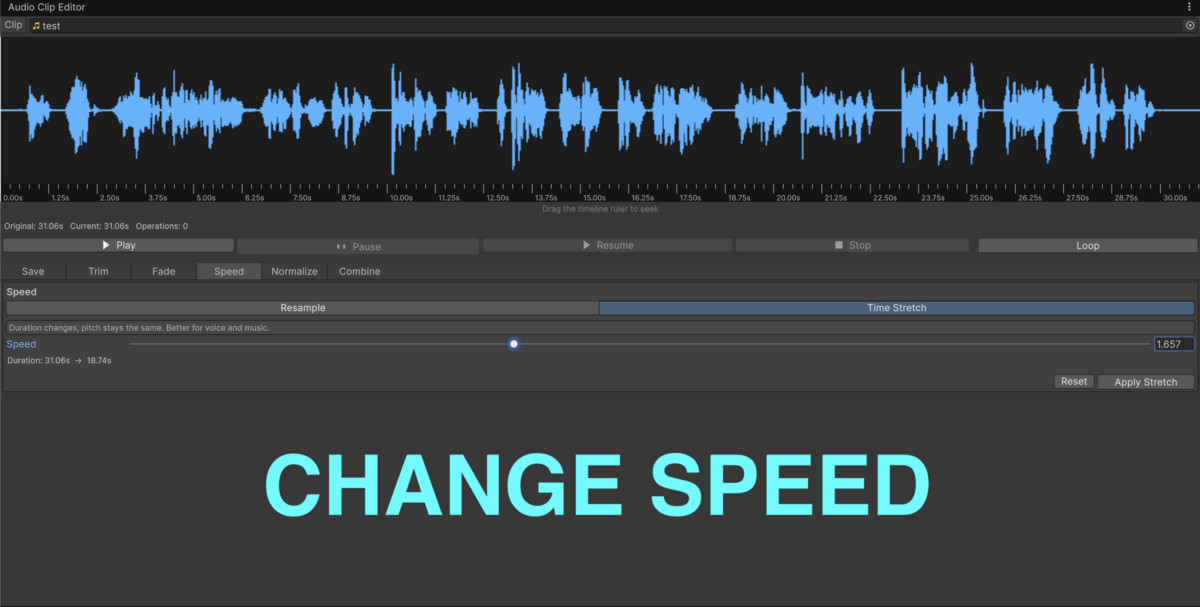Select the Time Stretch mode
1200x607 pixels.
(x=897, y=308)
